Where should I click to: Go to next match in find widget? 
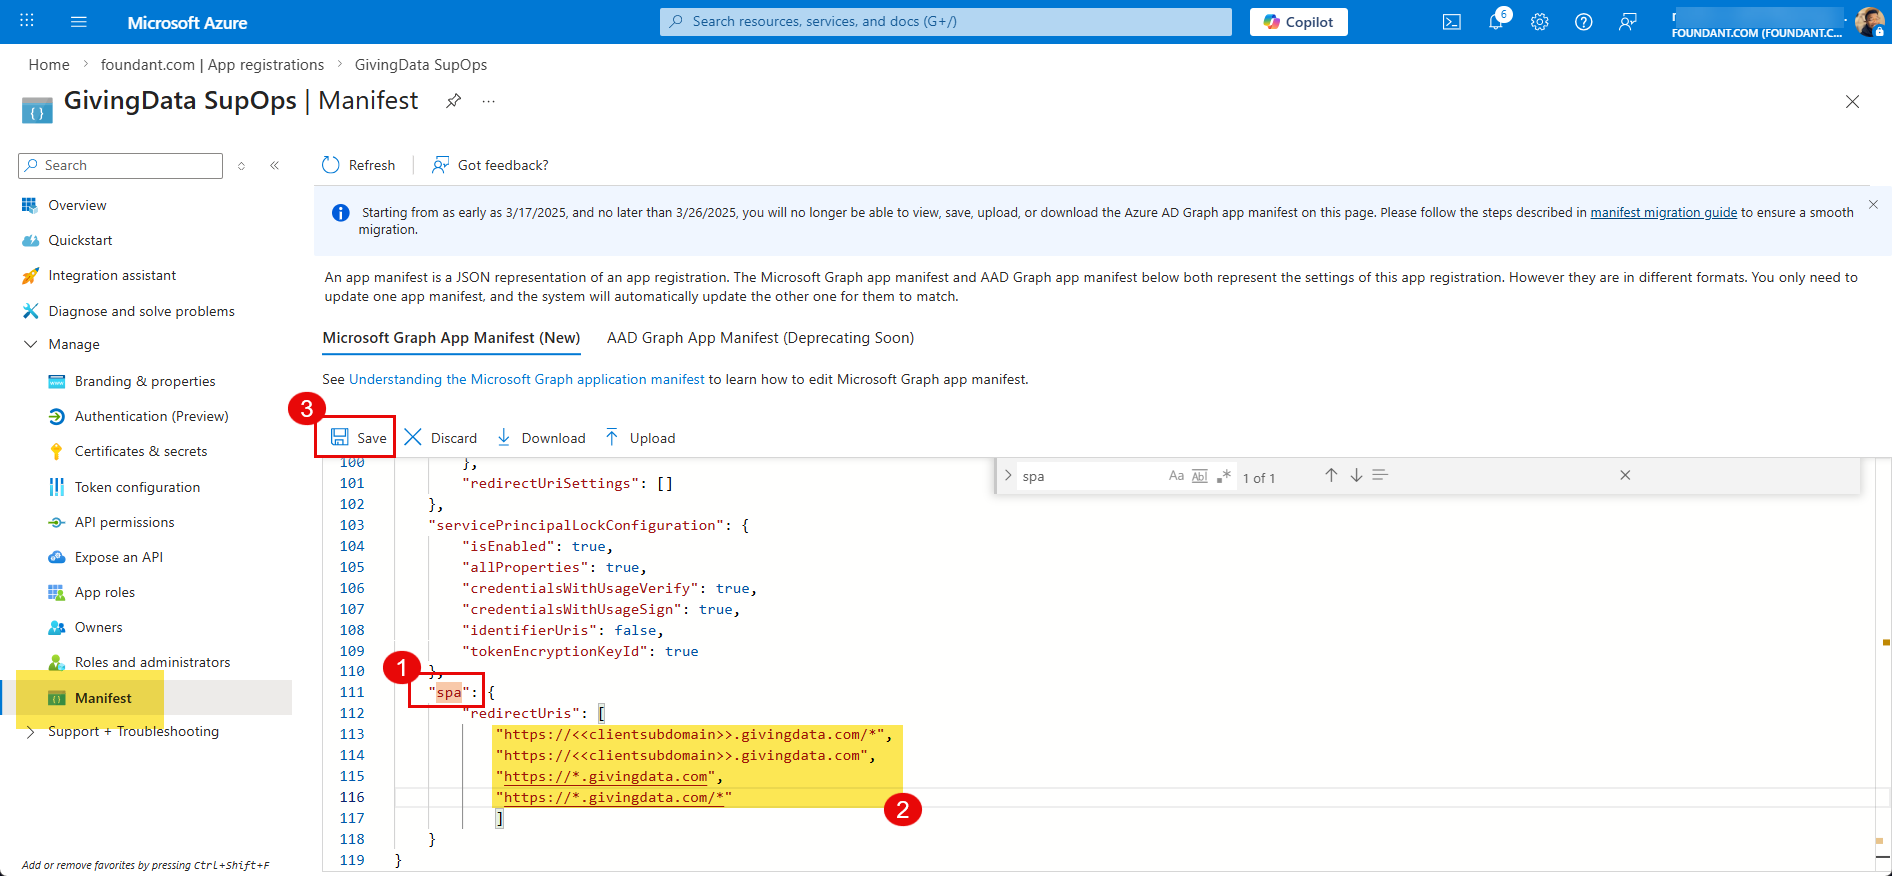tap(1356, 475)
